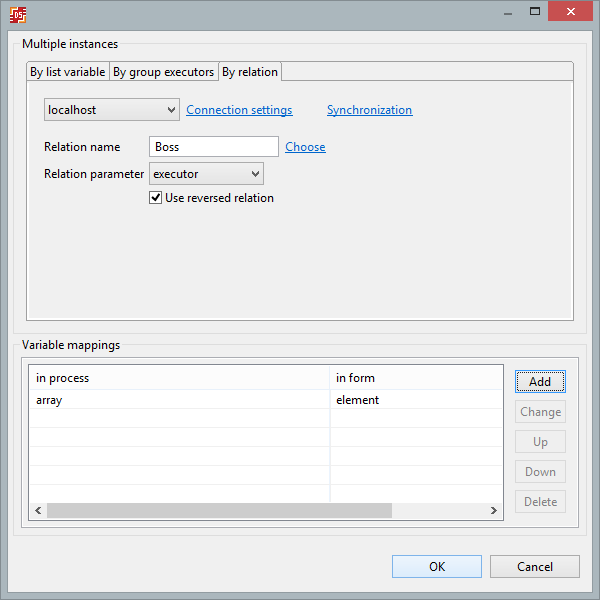This screenshot has height=600, width=600.
Task: Click into the Relation name field
Action: (213, 147)
